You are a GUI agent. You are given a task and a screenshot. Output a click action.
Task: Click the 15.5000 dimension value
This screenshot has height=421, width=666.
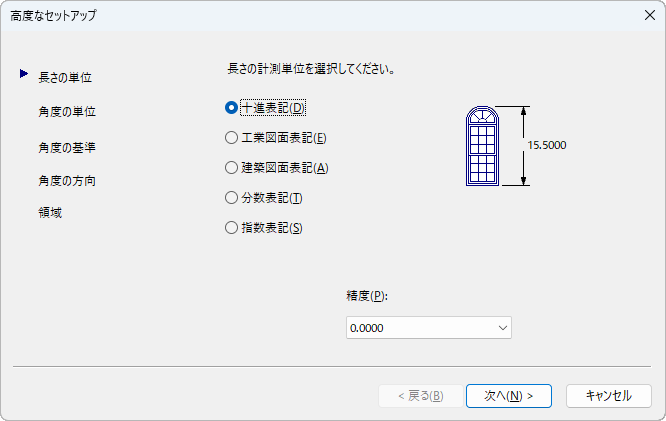tap(547, 146)
